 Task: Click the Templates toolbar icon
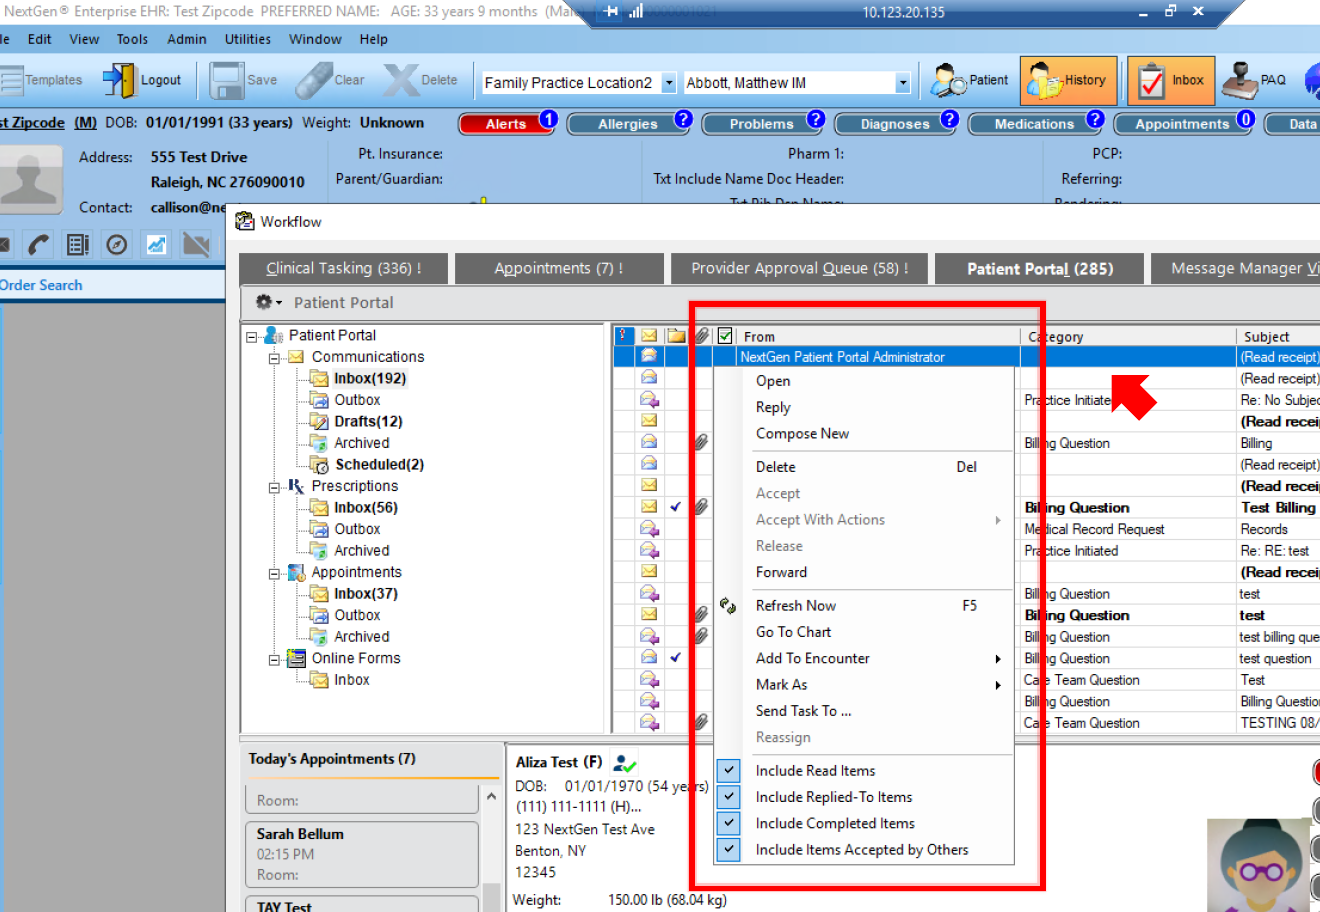(x=12, y=80)
